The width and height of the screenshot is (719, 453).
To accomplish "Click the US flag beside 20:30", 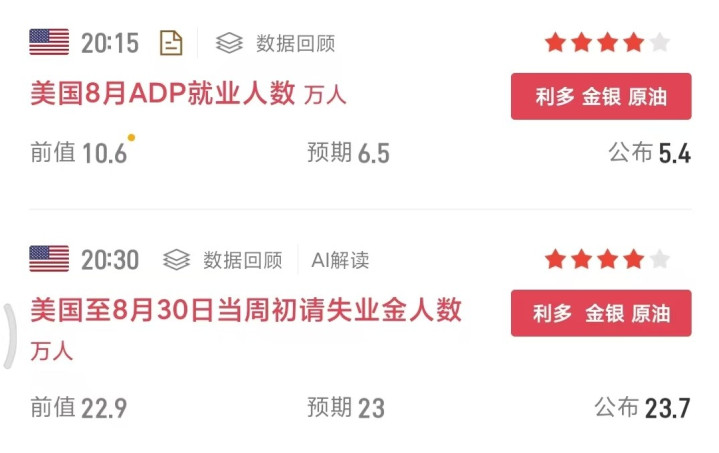I will [x=49, y=259].
